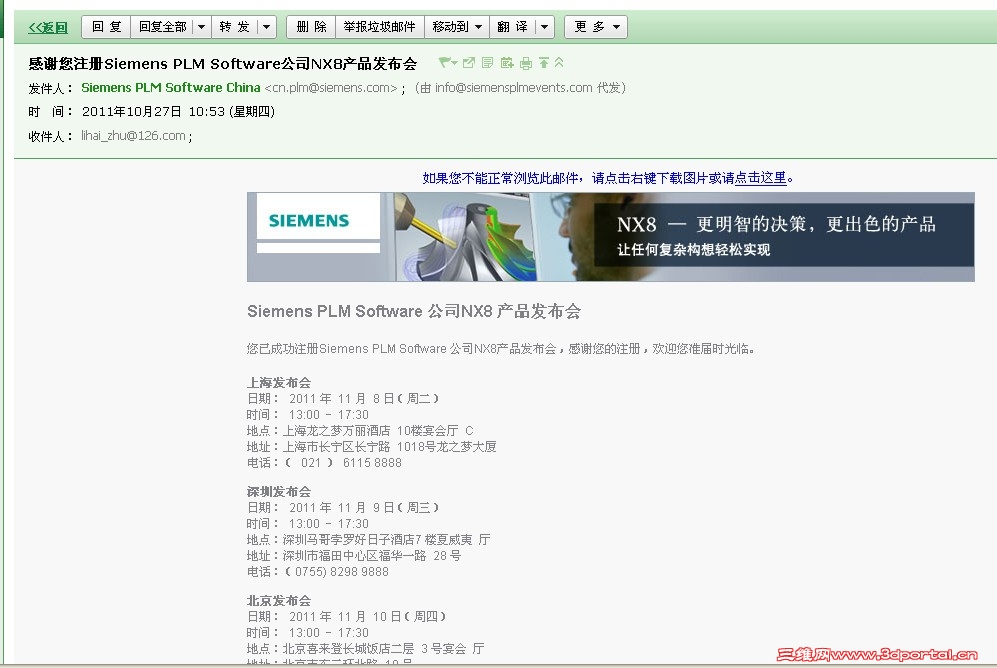This screenshot has width=997, height=668.
Task: Click the add to calendar icon
Action: pyautogui.click(x=507, y=62)
